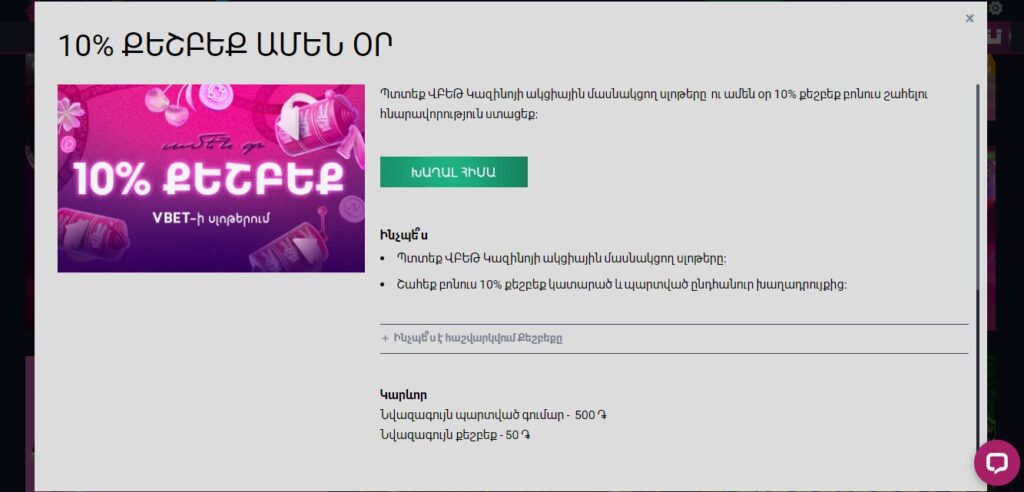The width and height of the screenshot is (1024, 492).
Task: Click the minimum cashback 50 line
Action: [455, 435]
